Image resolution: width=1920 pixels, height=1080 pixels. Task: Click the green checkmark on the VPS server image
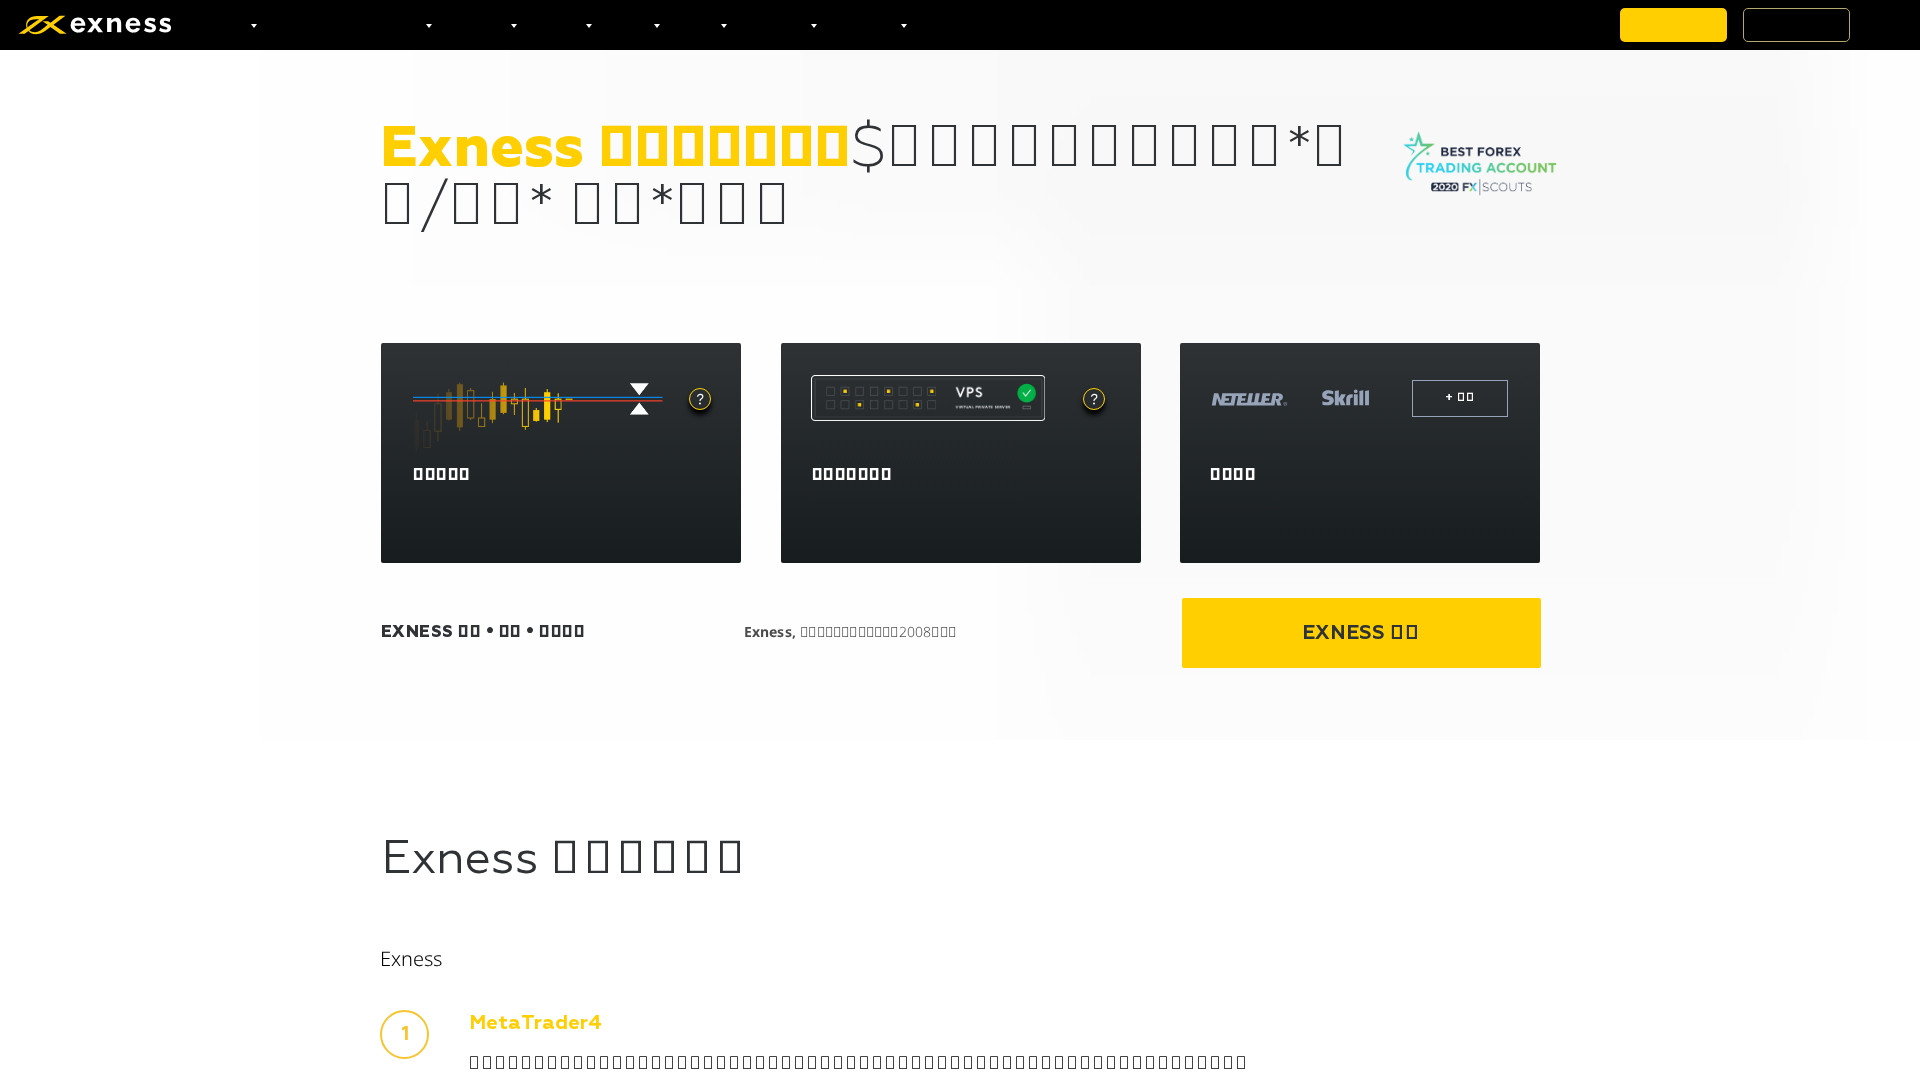click(1026, 392)
